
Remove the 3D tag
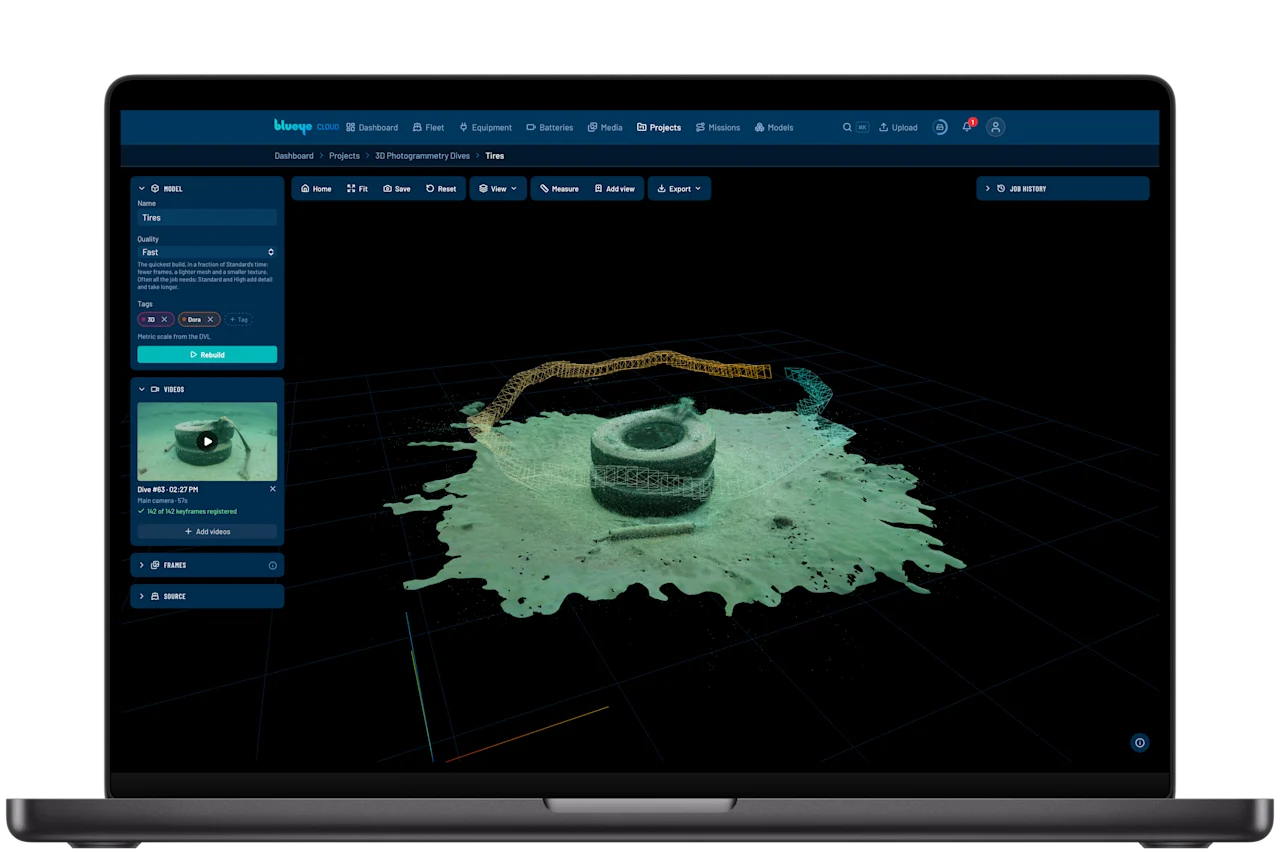click(x=165, y=319)
